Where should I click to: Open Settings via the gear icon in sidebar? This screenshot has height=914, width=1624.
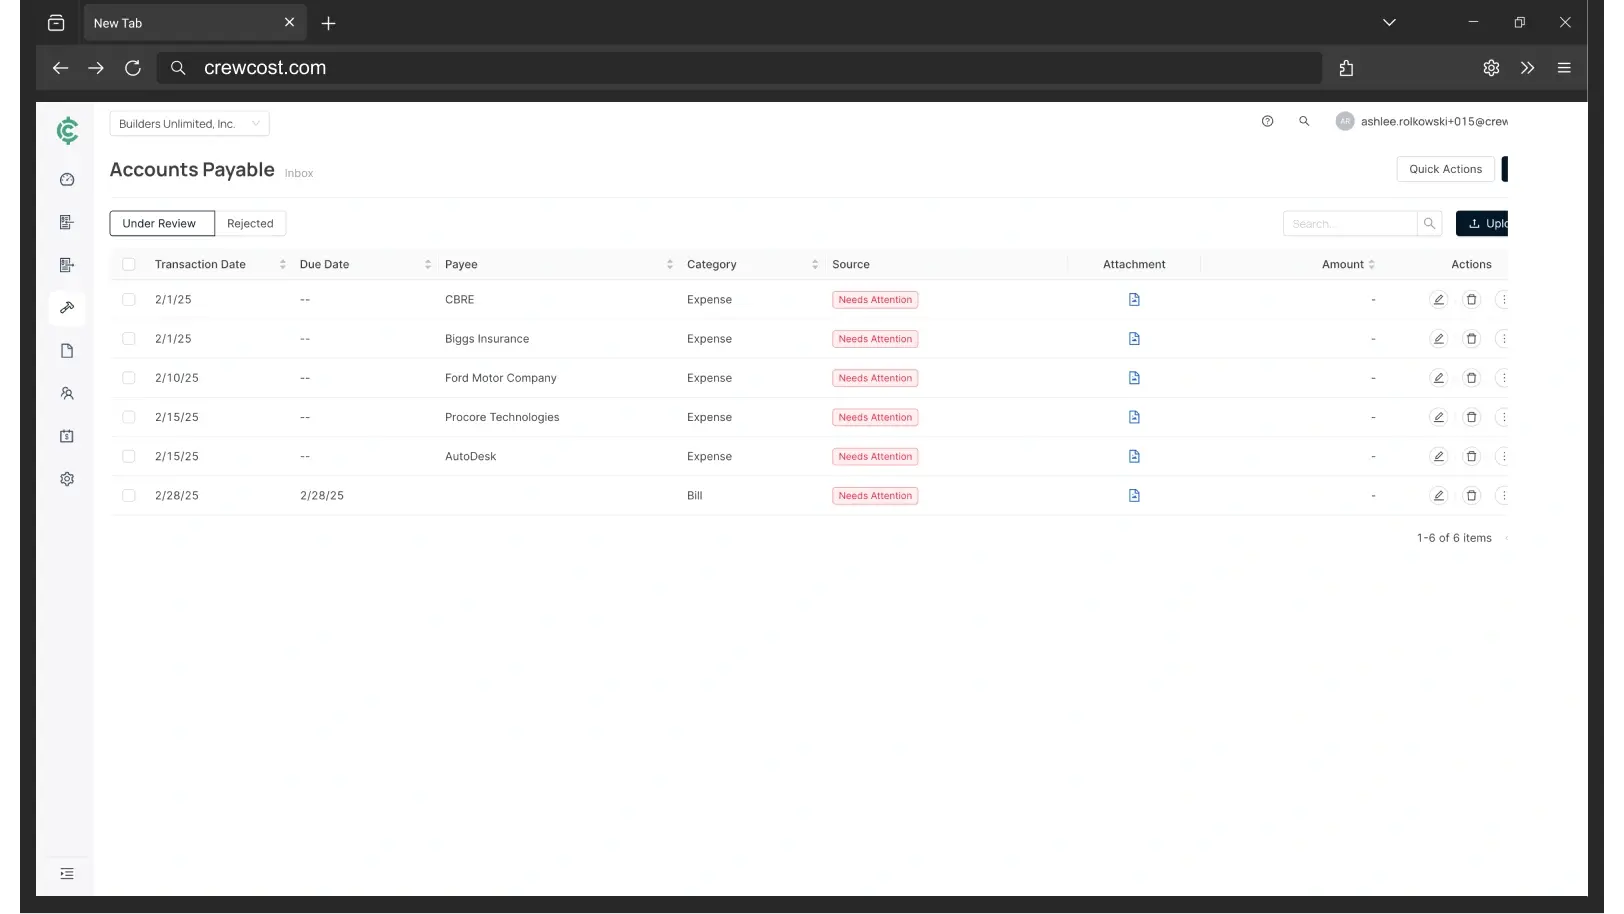click(66, 478)
